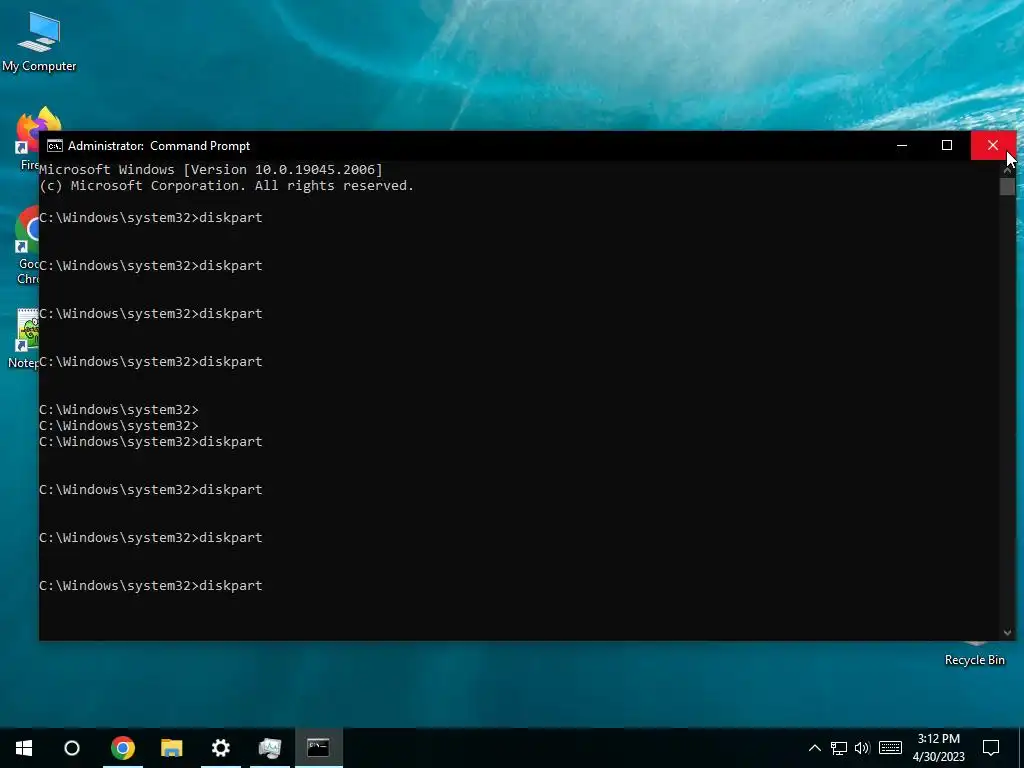Show hidden tray icons chevron
Screen dimensions: 1024x768
coord(814,748)
